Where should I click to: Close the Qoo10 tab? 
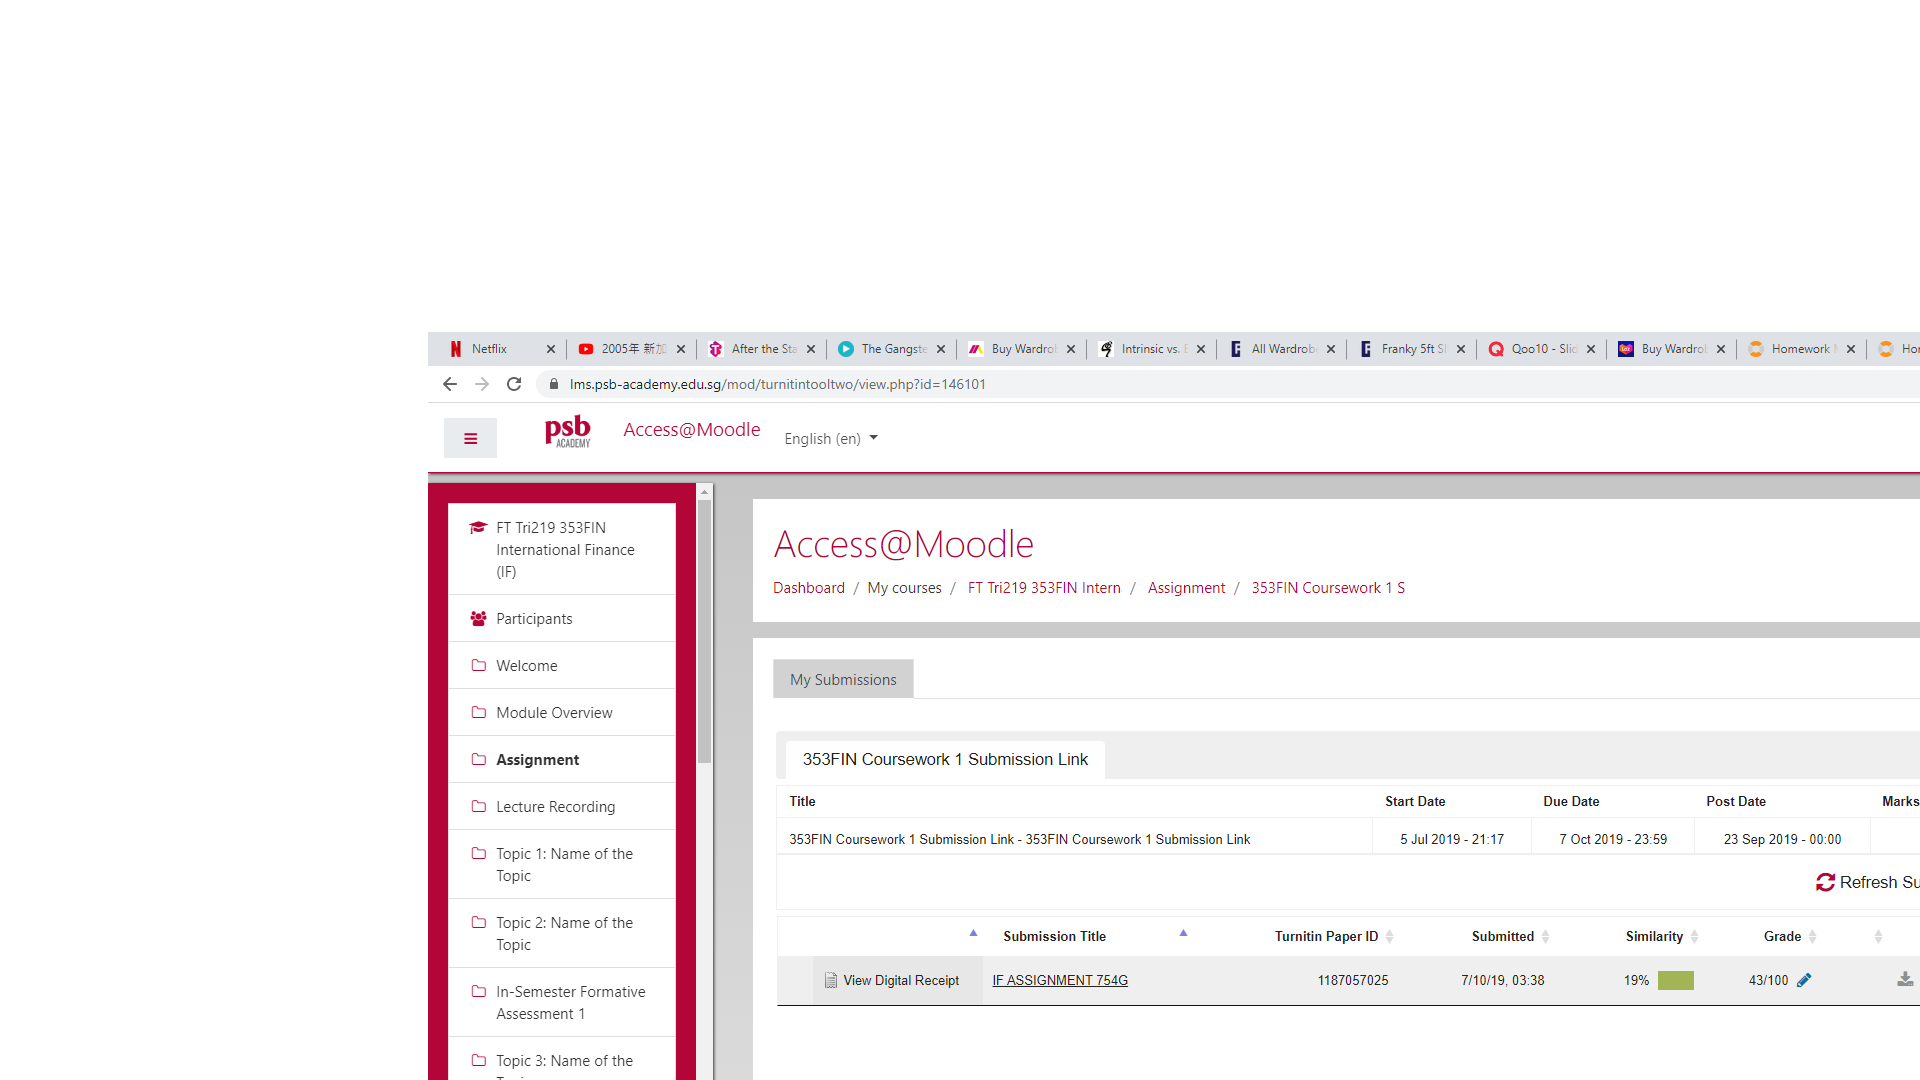(x=1590, y=349)
